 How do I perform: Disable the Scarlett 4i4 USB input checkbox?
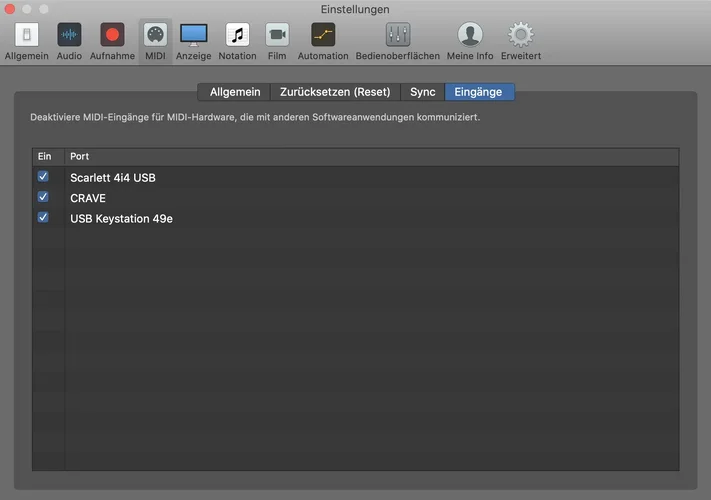[43, 176]
